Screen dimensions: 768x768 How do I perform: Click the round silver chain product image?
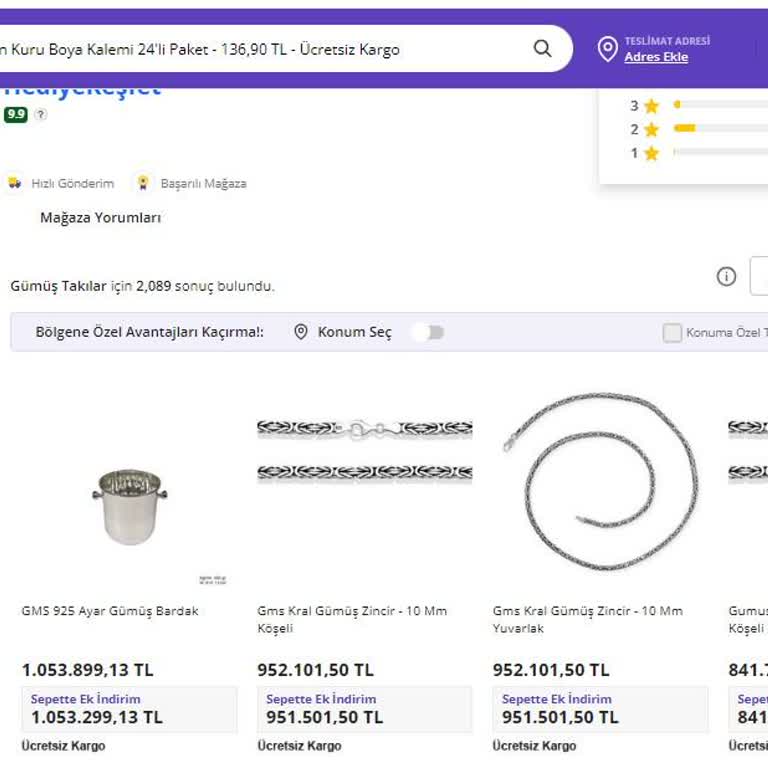click(x=600, y=480)
